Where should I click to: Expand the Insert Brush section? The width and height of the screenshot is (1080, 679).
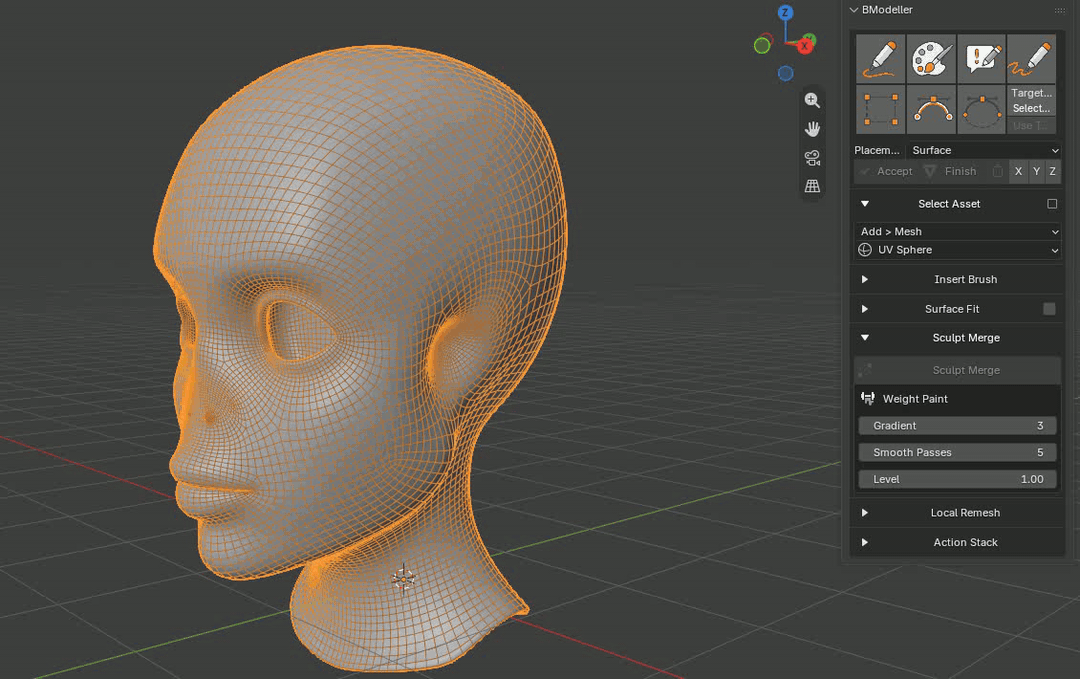(865, 280)
